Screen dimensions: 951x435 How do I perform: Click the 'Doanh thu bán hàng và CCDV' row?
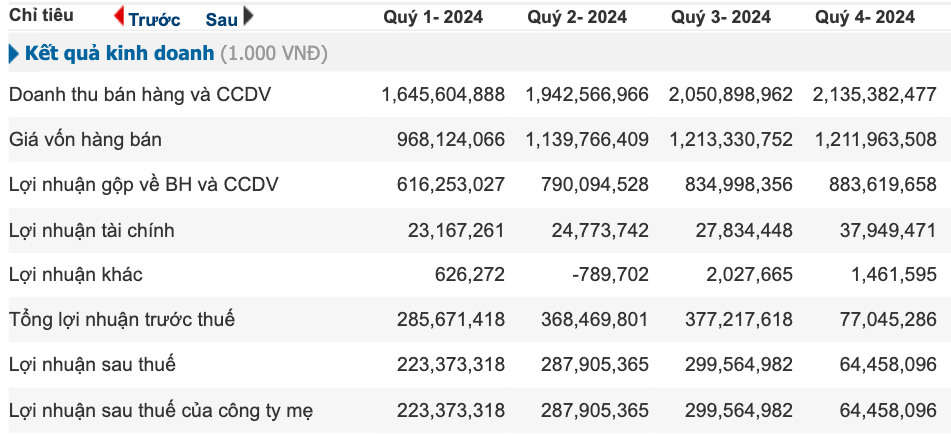coord(140,95)
